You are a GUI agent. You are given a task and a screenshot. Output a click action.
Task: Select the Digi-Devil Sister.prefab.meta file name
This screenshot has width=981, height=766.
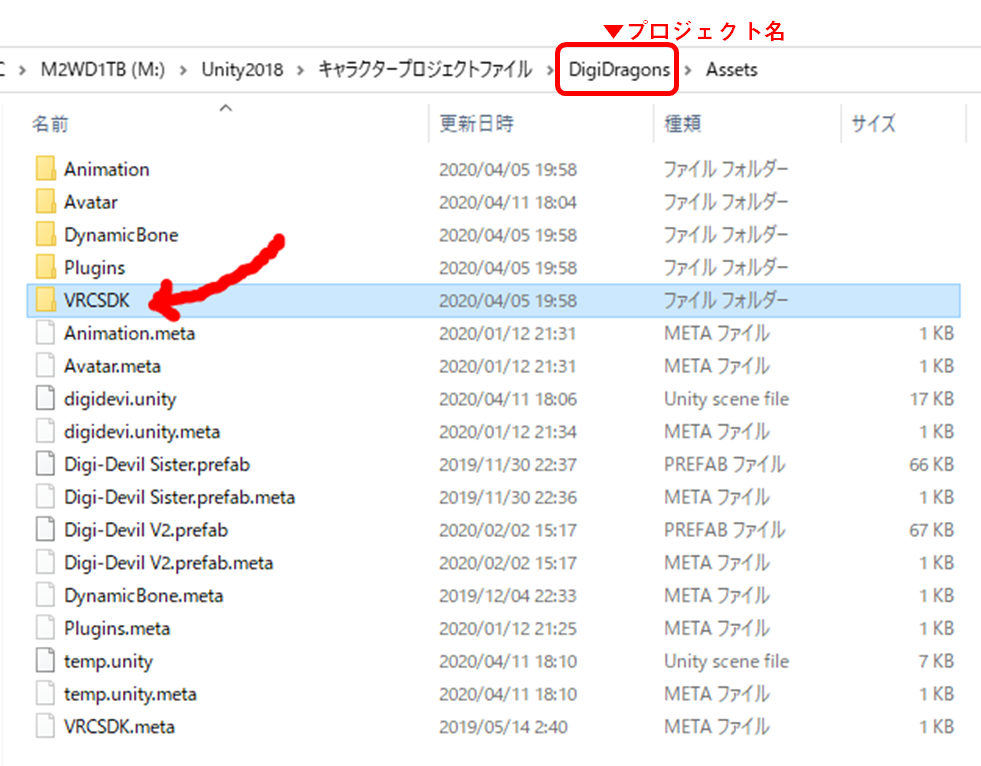pos(180,498)
